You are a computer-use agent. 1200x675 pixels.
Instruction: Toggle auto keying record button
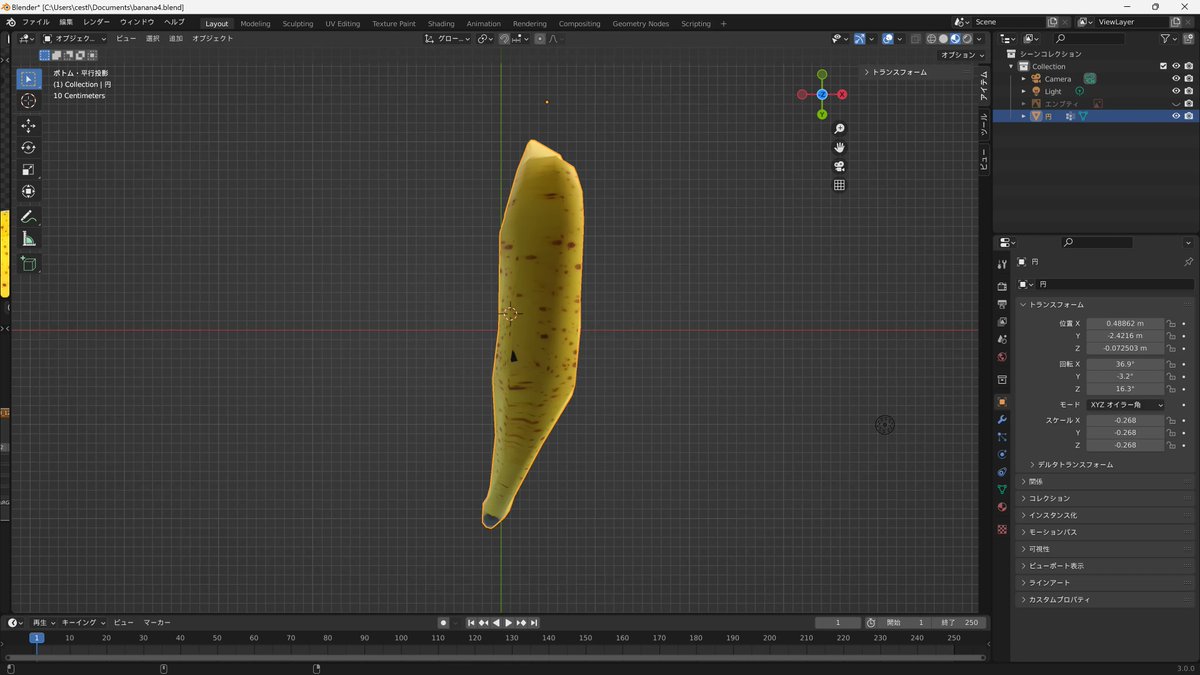(x=443, y=623)
